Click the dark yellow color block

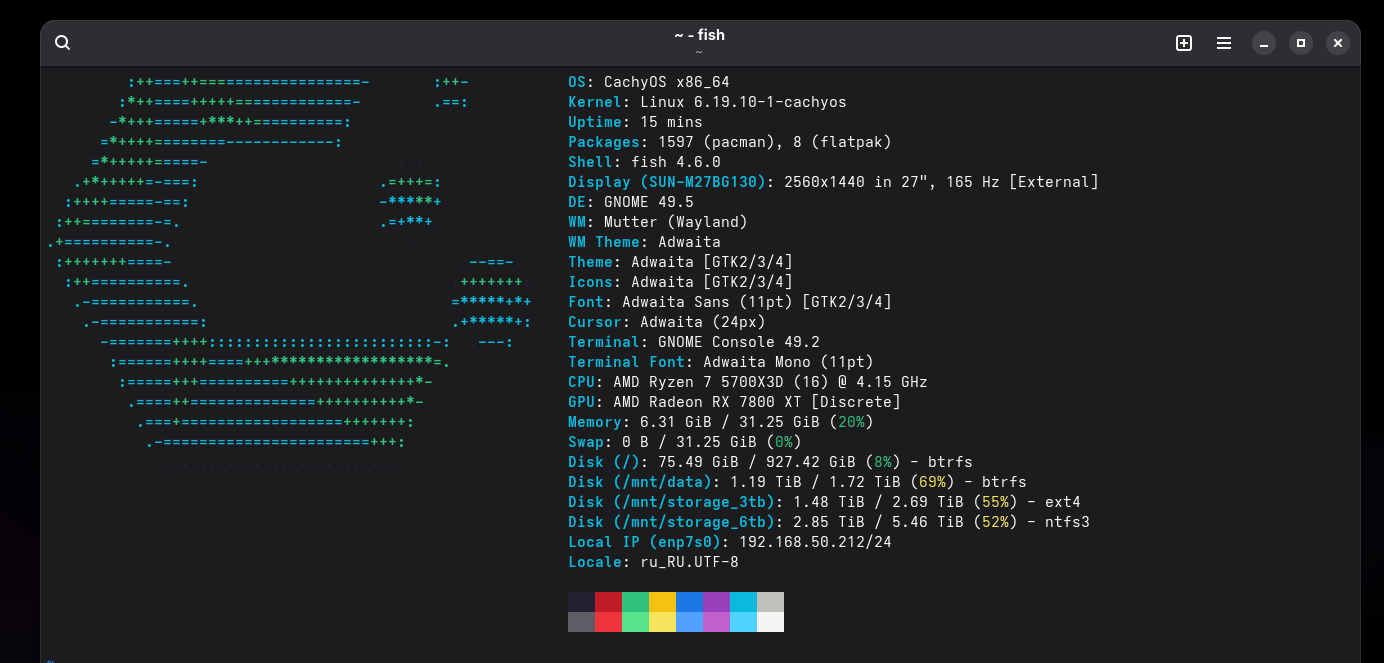(x=662, y=602)
